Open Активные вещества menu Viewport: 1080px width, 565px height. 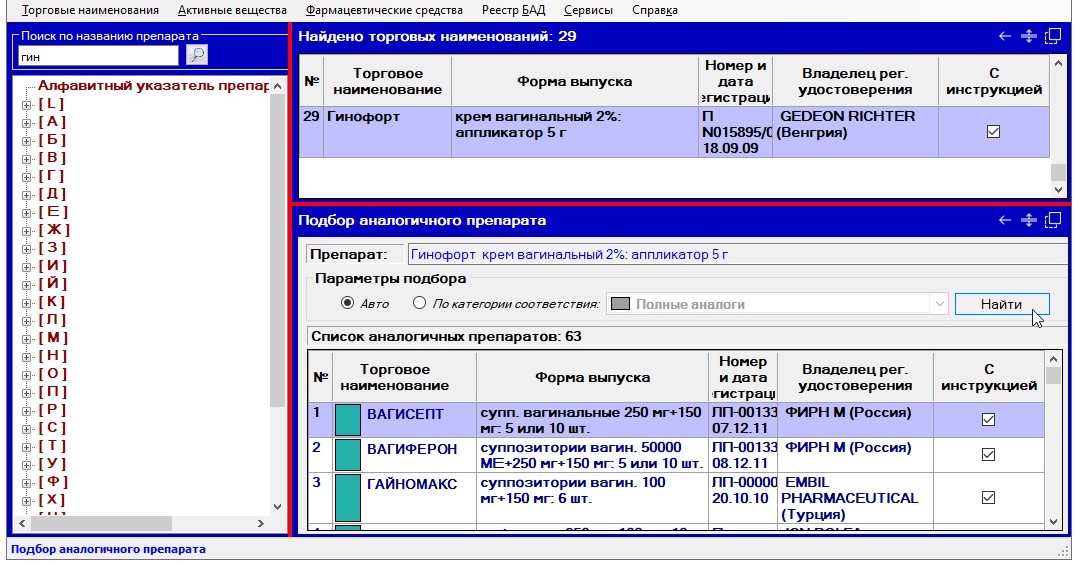click(232, 10)
